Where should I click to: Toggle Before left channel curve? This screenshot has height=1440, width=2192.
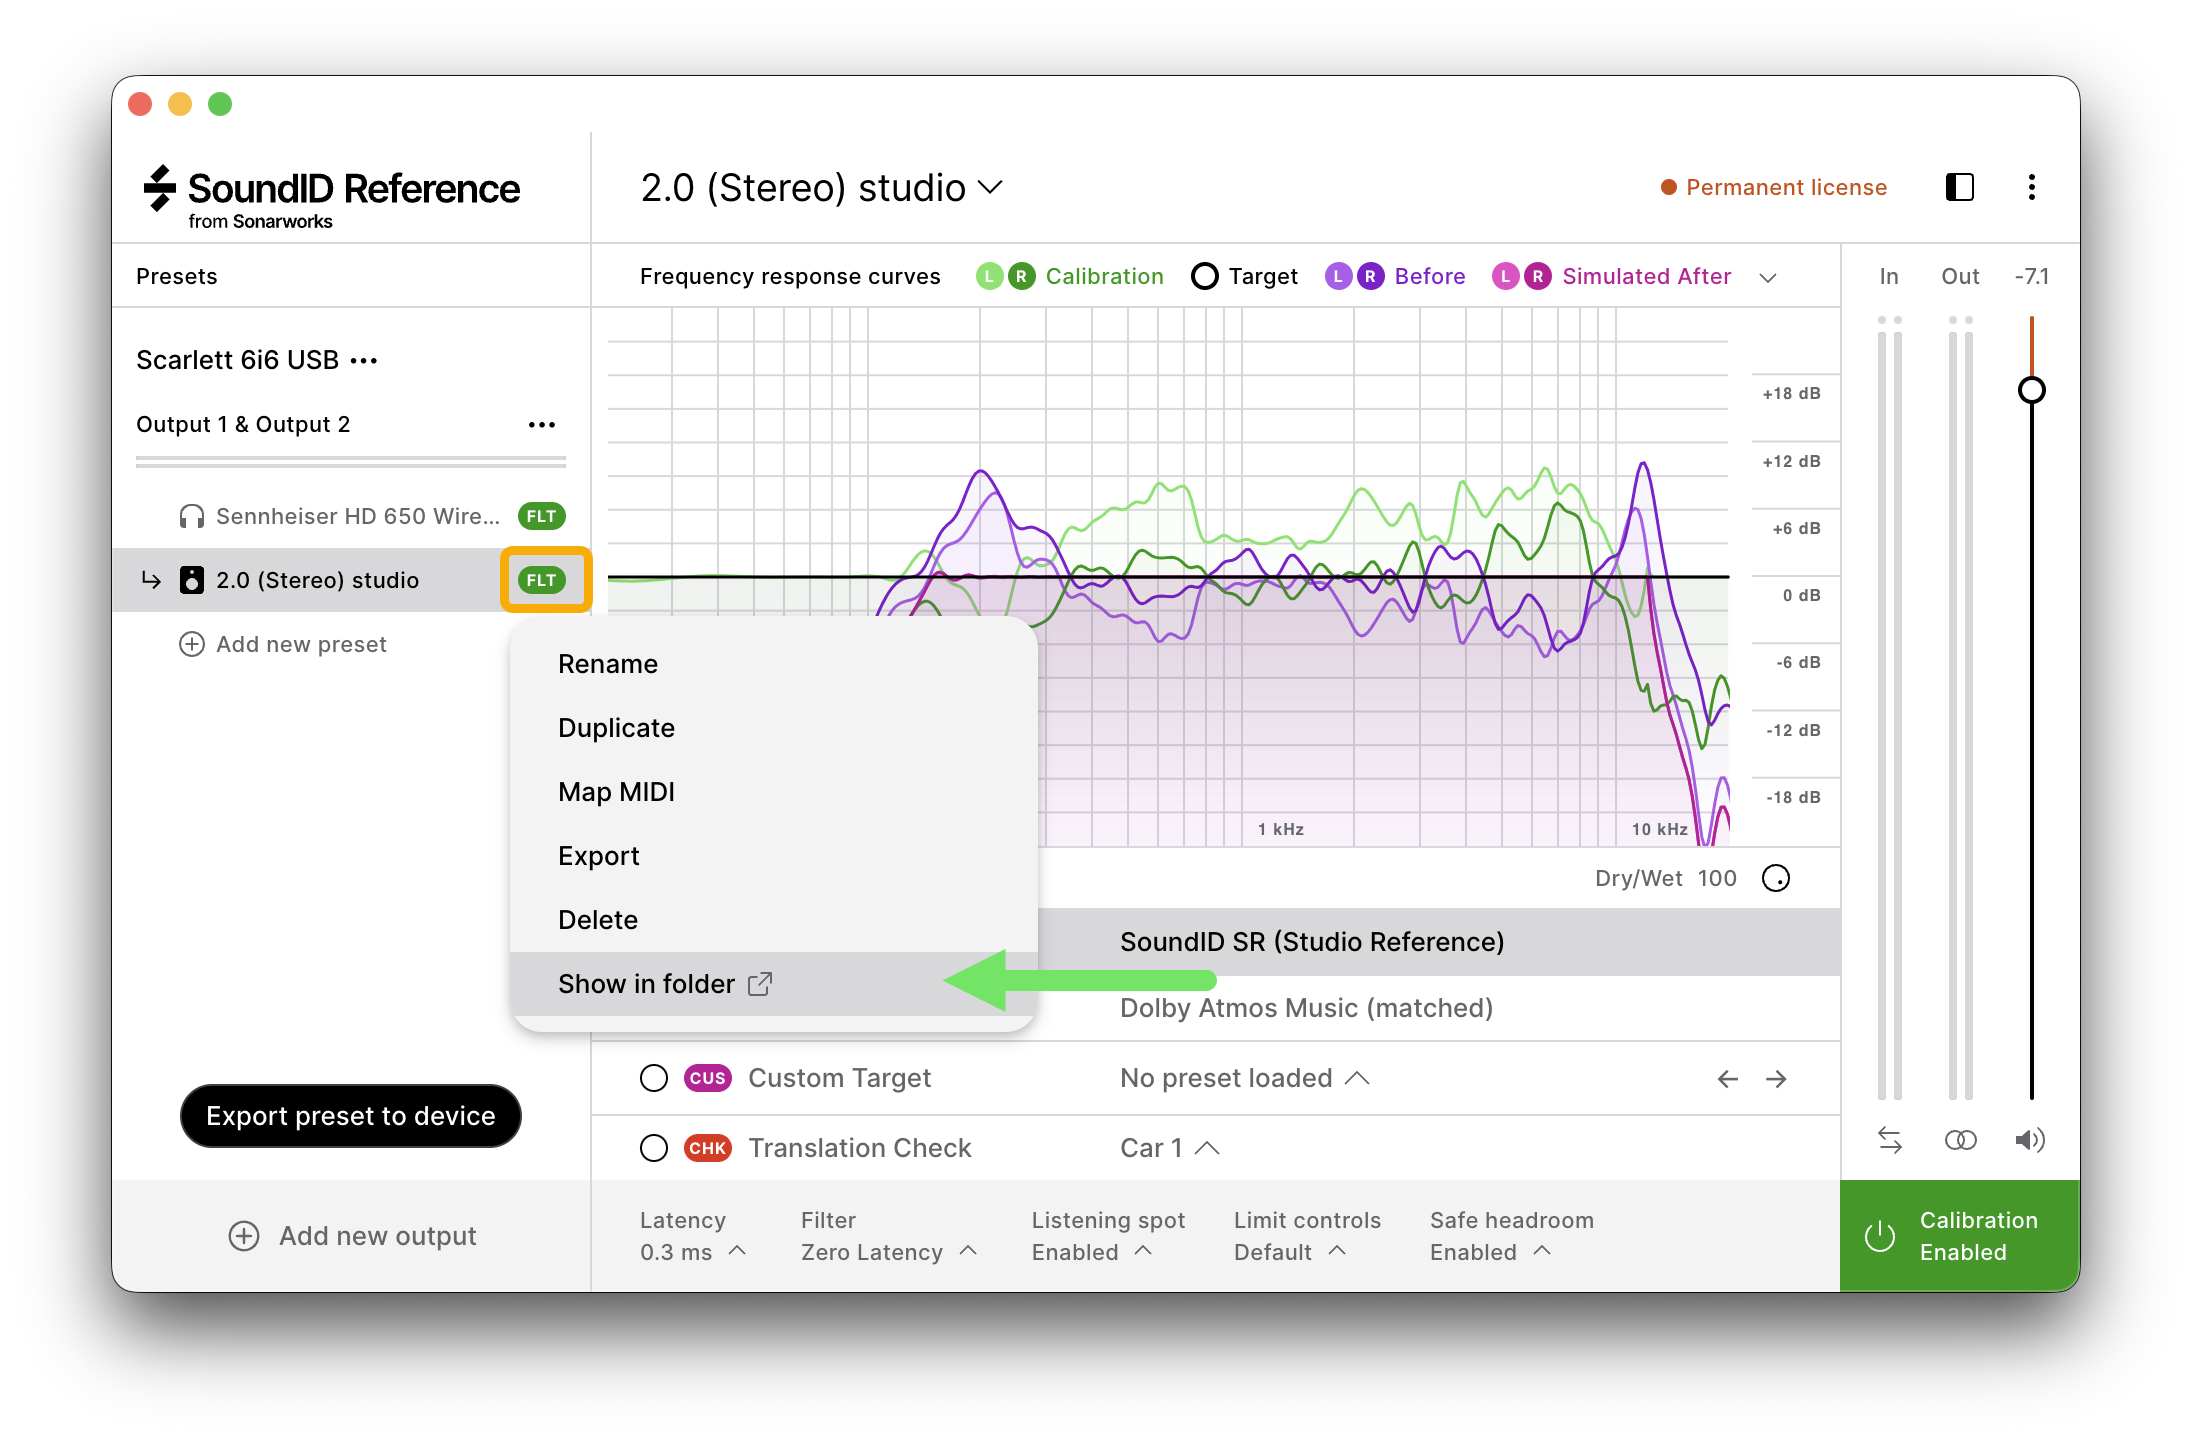[x=1338, y=276]
